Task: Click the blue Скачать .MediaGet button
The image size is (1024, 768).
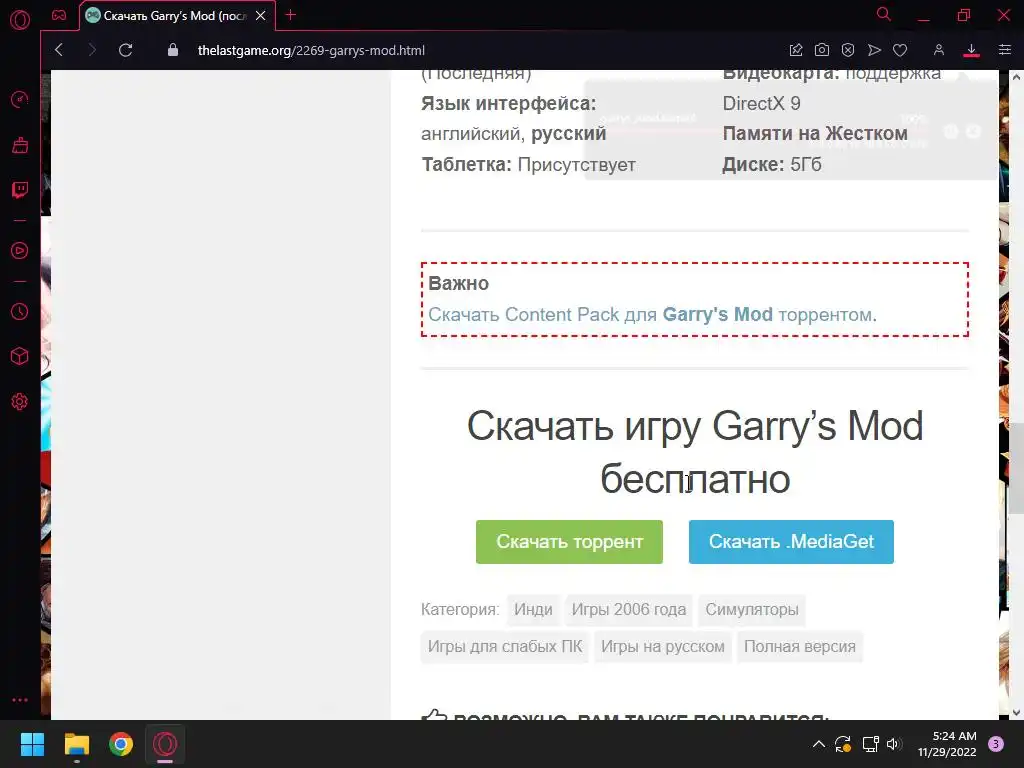Action: (791, 541)
